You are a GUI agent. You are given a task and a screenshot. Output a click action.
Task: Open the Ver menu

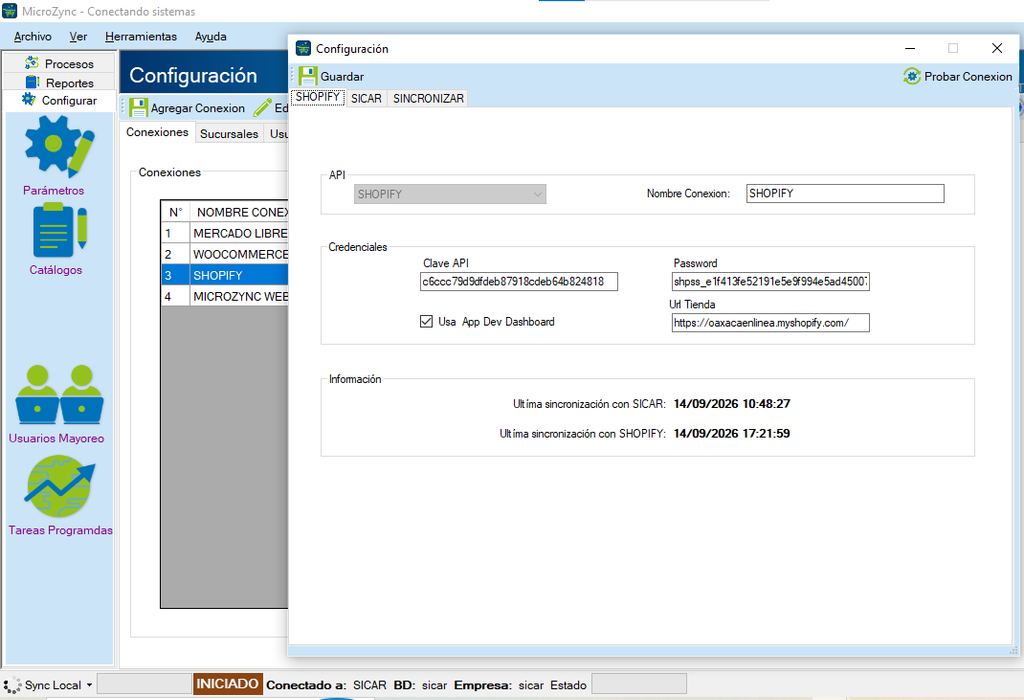78,37
